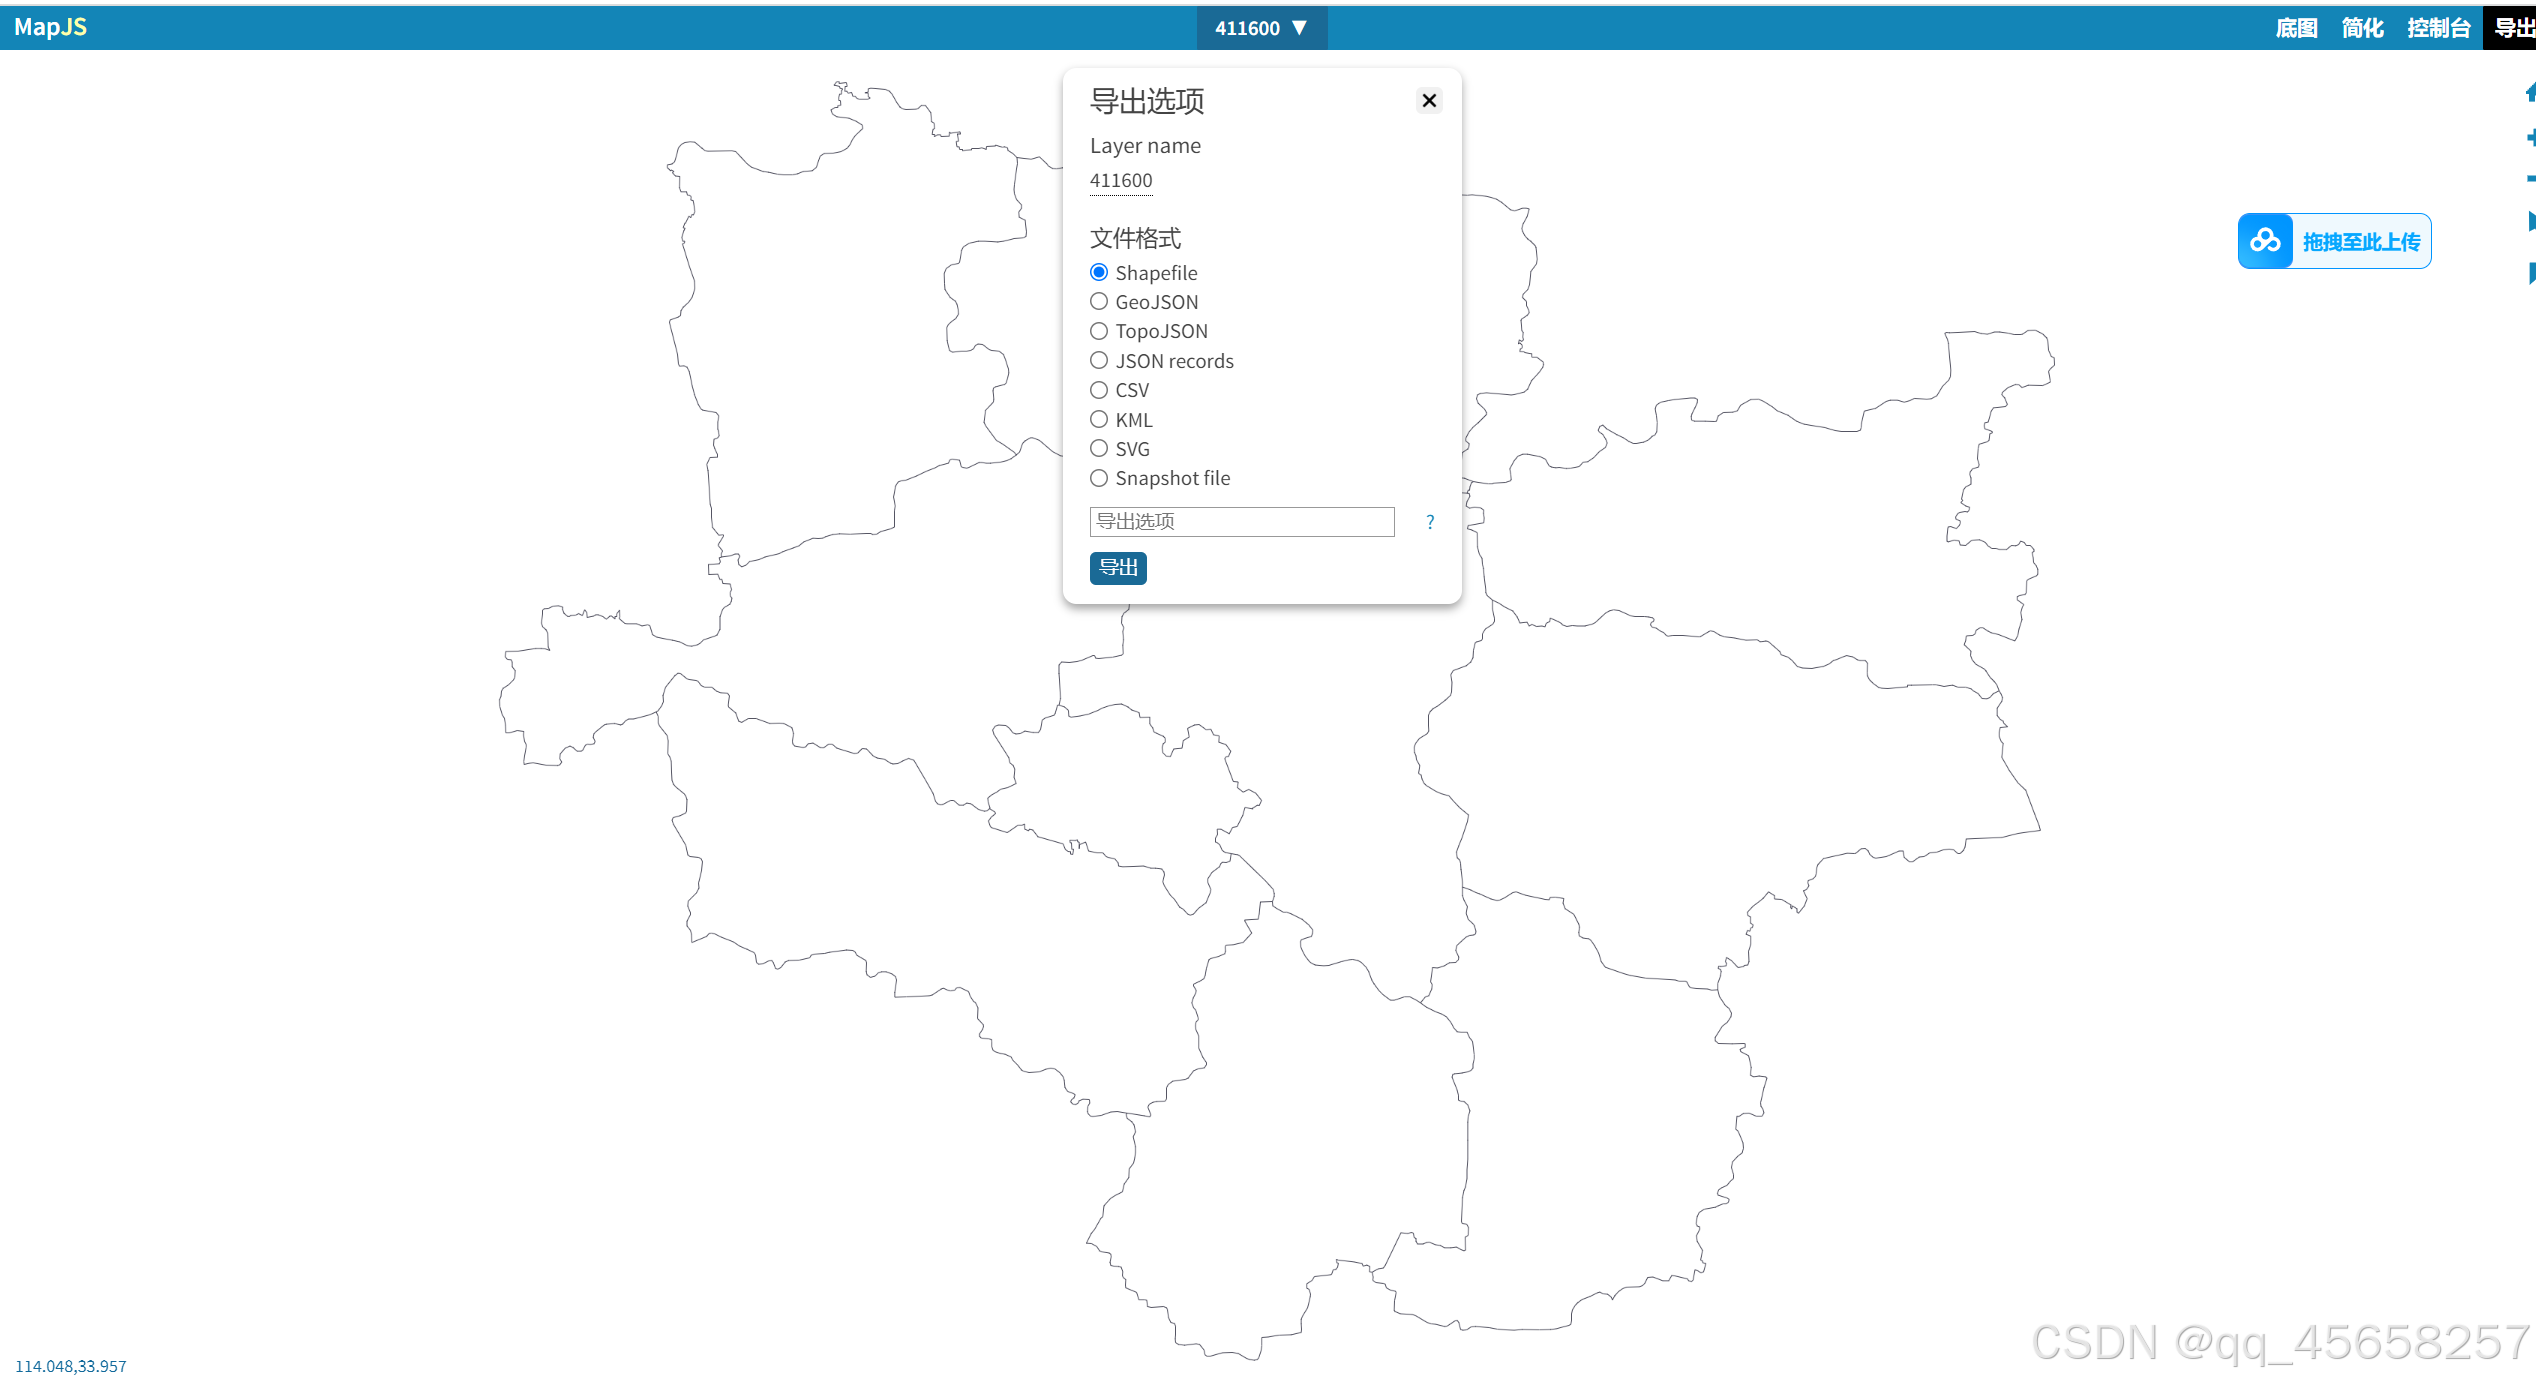Choose the CSV radio button

(x=1099, y=390)
